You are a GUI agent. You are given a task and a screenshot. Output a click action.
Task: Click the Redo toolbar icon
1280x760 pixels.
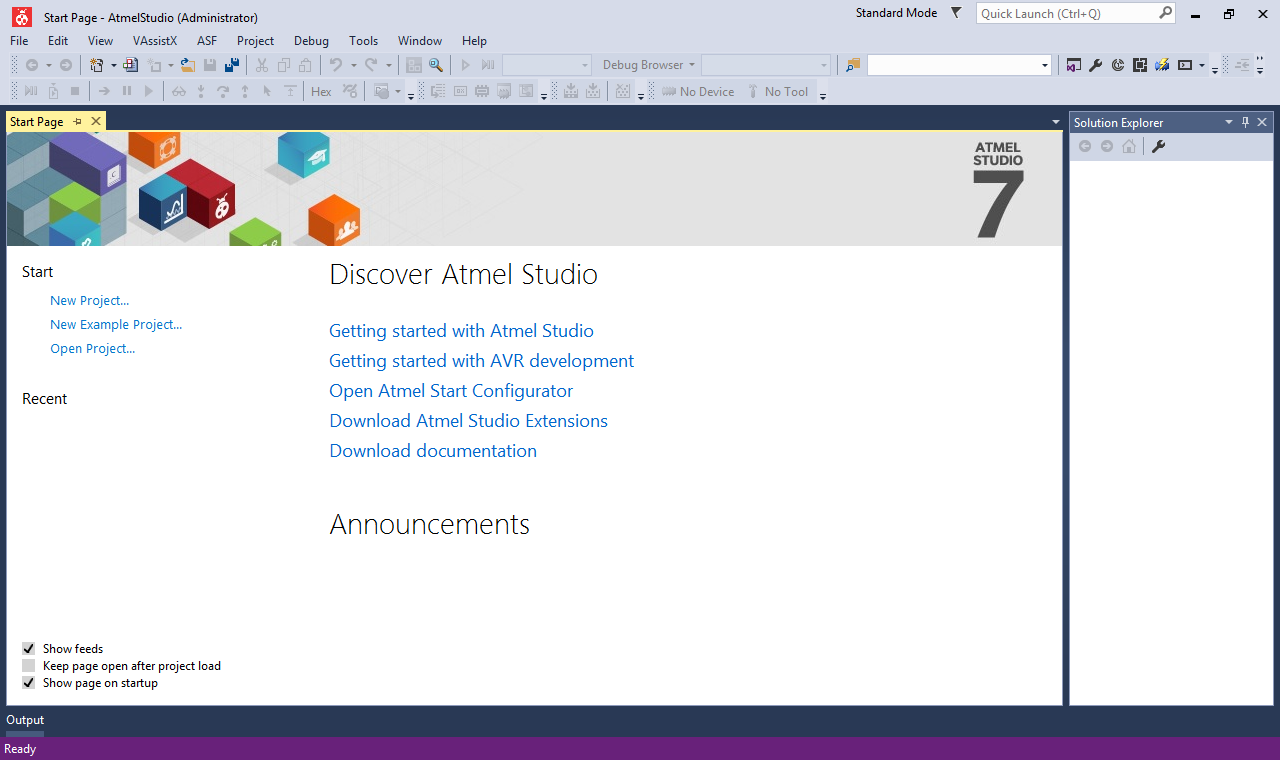[371, 65]
